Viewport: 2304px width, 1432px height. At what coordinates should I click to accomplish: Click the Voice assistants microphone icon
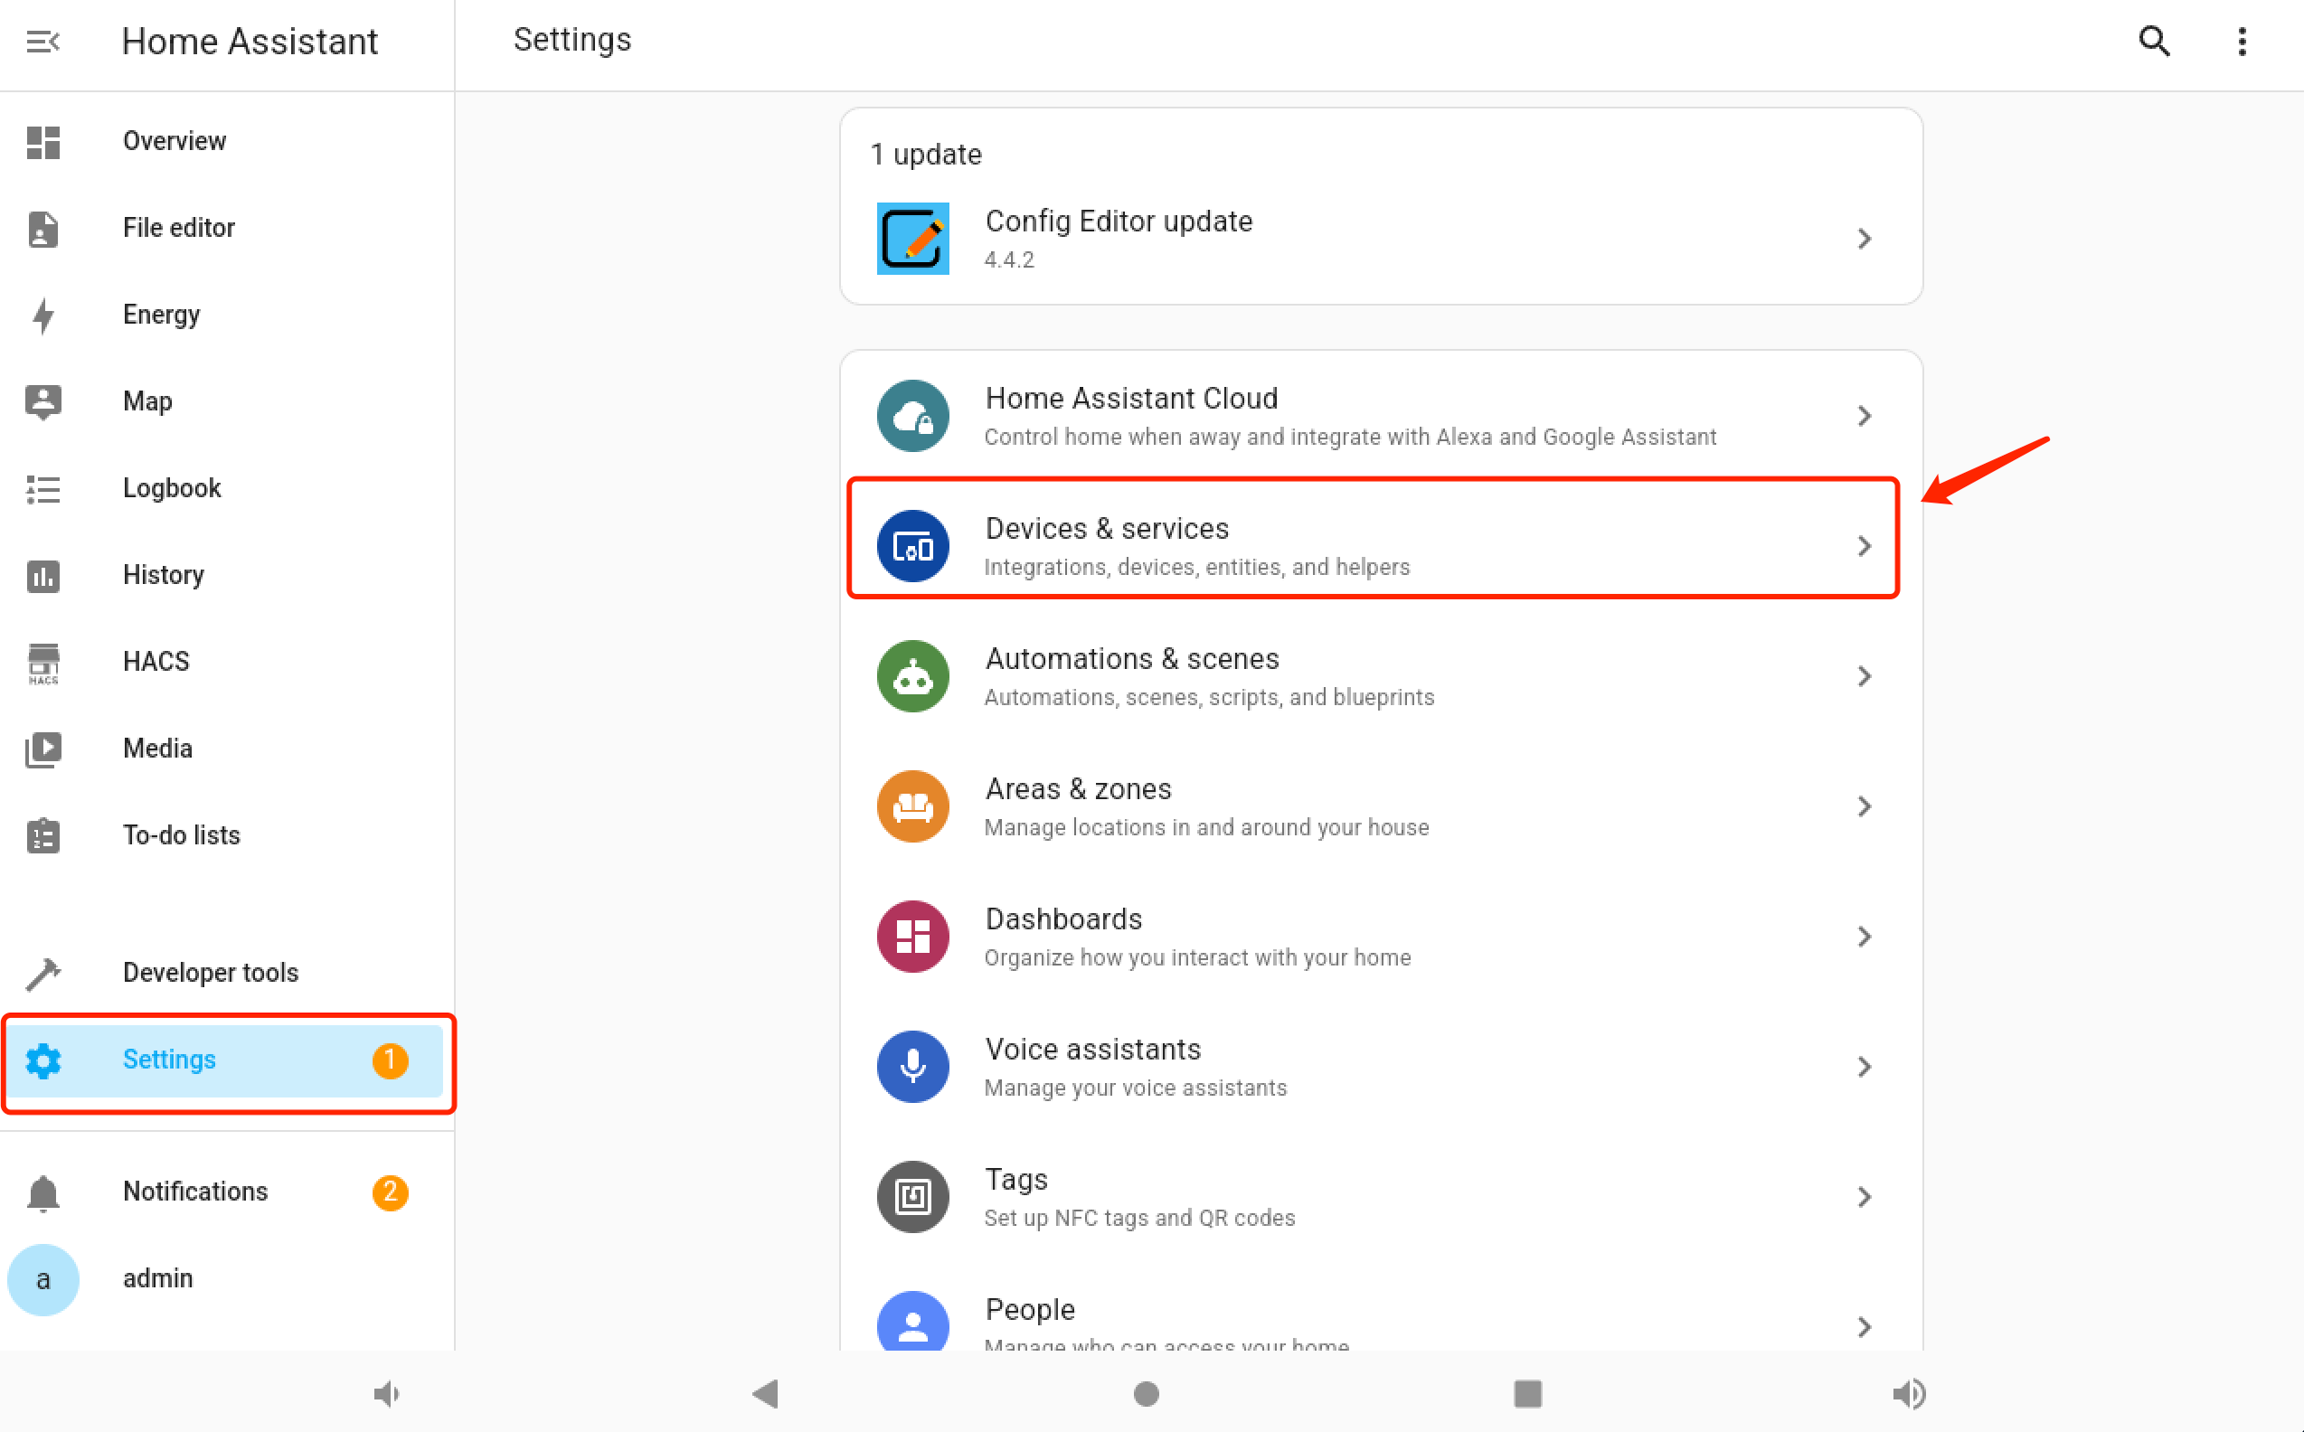[912, 1066]
